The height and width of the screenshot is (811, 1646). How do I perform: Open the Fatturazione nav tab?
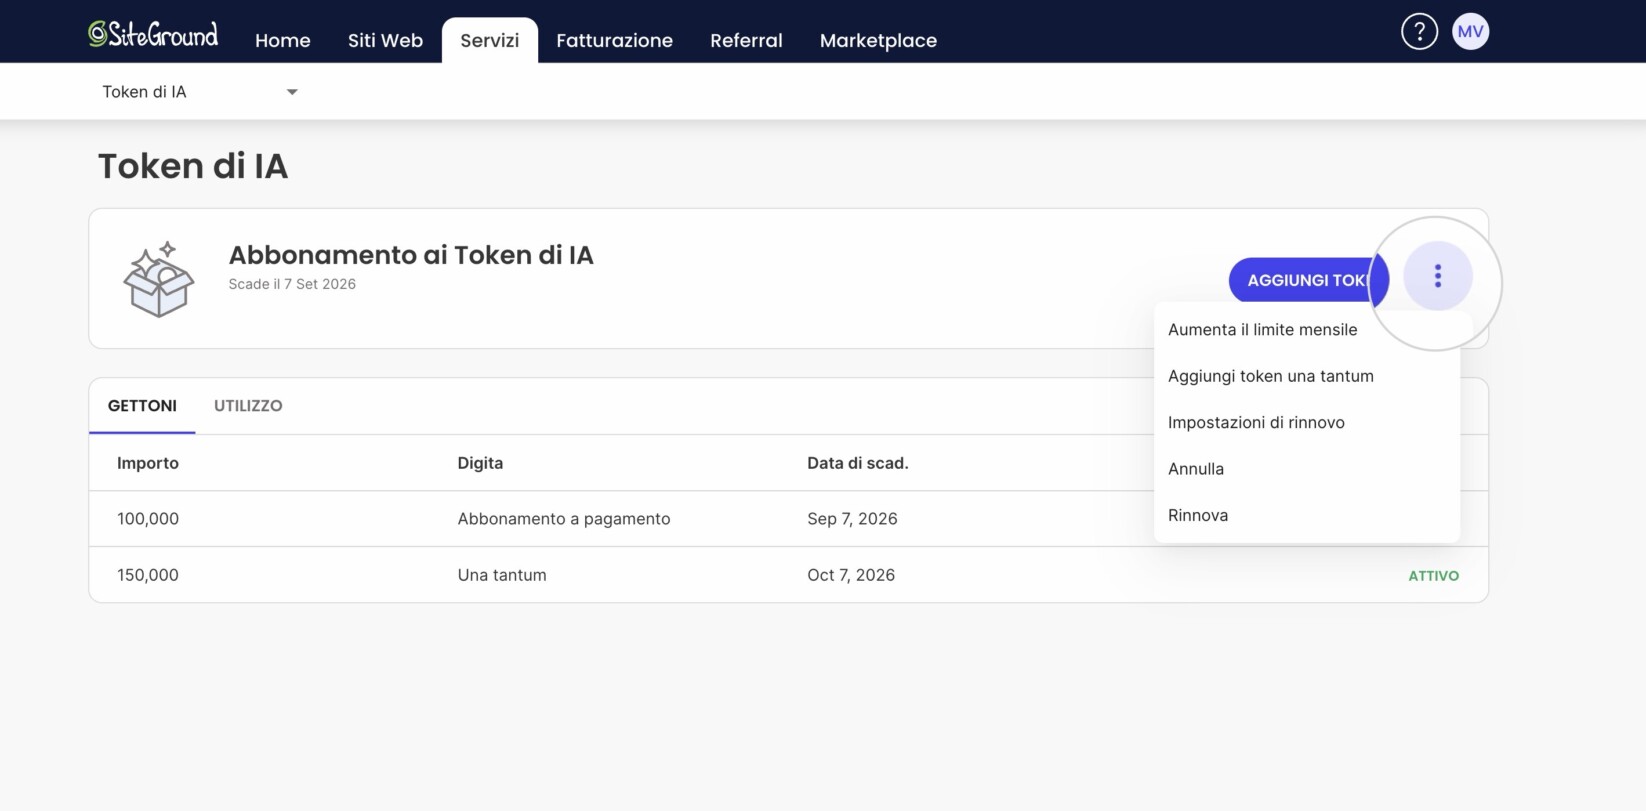tap(614, 41)
